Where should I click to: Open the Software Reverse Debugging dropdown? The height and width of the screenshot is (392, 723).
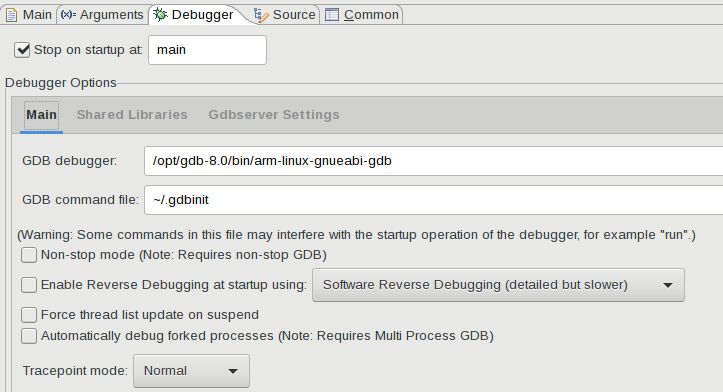tap(498, 285)
